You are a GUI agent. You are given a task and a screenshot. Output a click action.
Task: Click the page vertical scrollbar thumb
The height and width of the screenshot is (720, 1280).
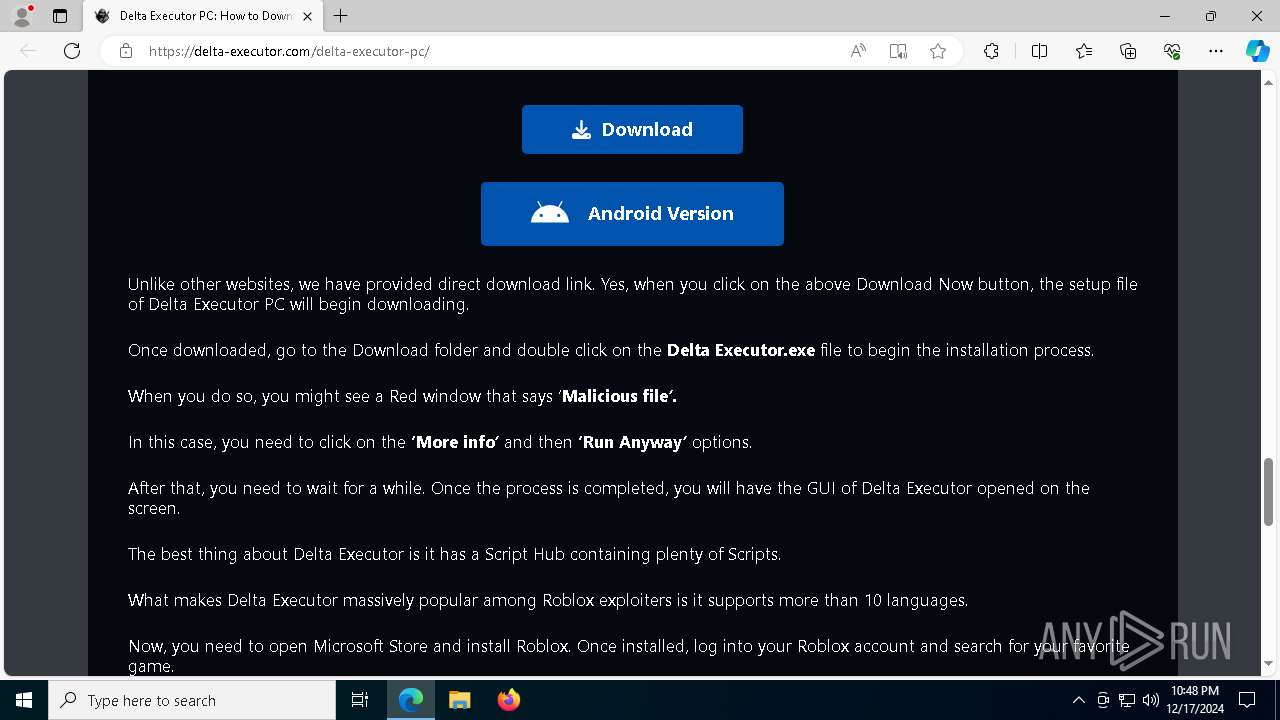1269,491
